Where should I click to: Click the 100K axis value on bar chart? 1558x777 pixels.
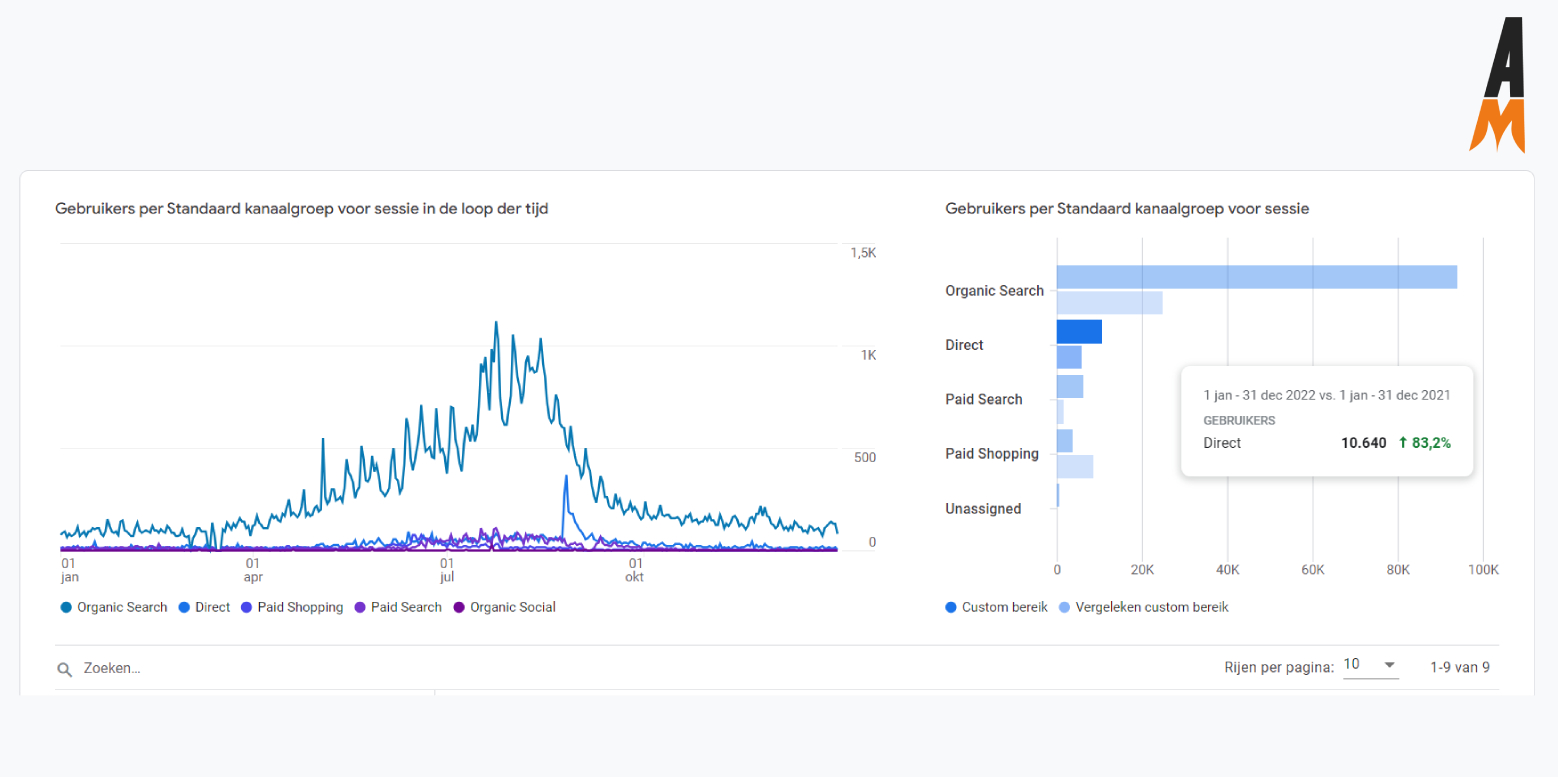[x=1483, y=570]
